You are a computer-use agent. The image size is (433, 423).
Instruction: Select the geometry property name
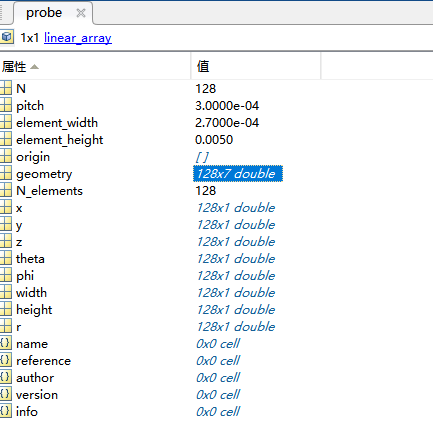click(x=44, y=174)
